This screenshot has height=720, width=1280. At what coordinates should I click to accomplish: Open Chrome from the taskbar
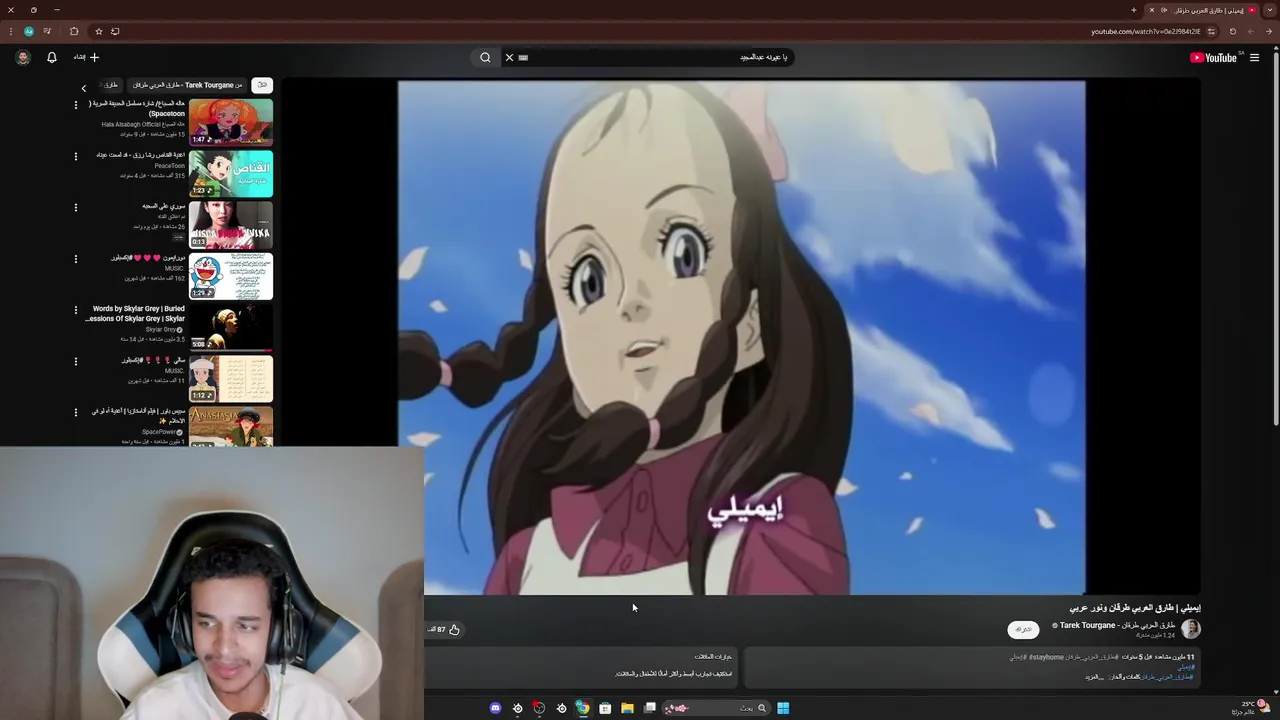[583, 708]
